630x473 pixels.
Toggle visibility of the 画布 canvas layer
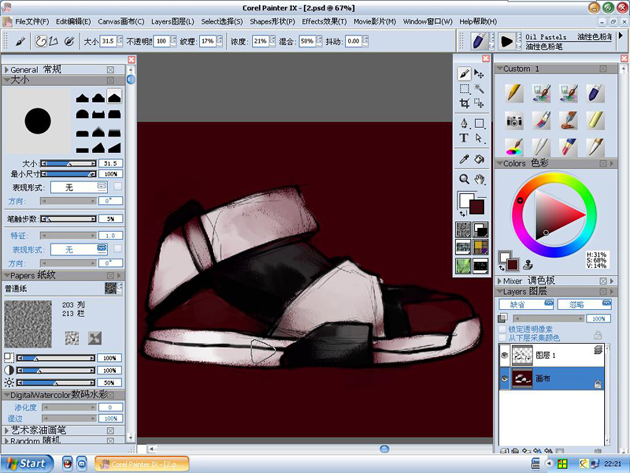(504, 379)
